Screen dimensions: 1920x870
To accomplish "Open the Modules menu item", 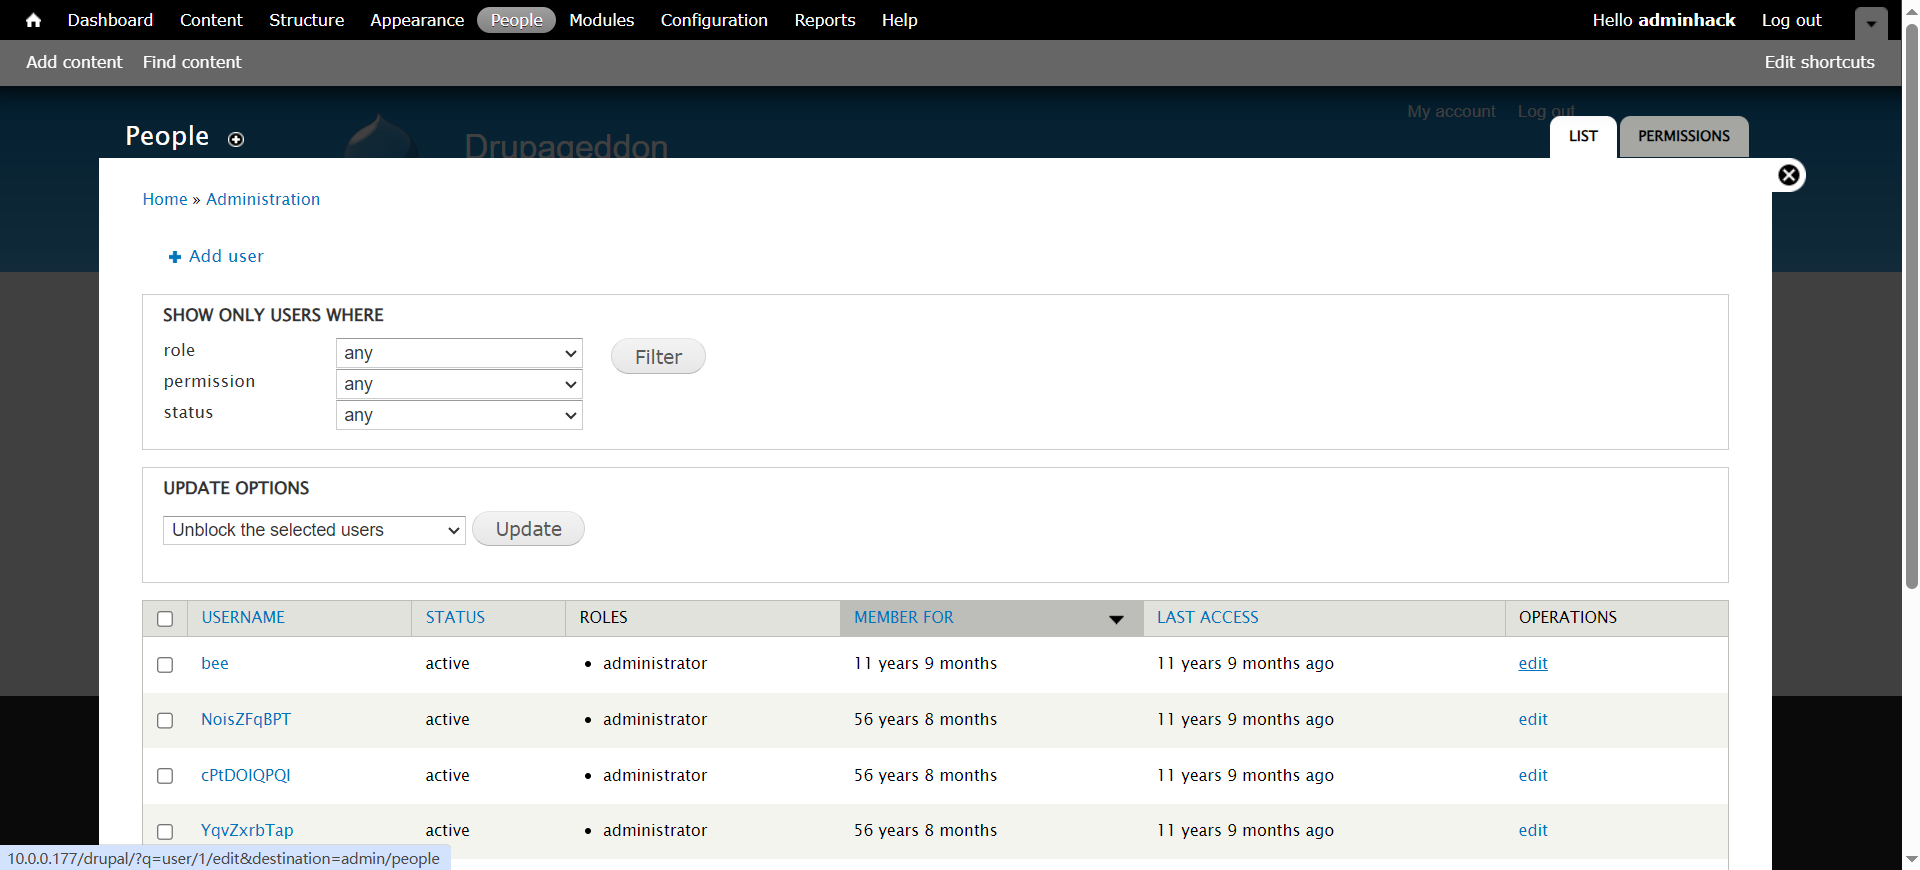I will (601, 20).
